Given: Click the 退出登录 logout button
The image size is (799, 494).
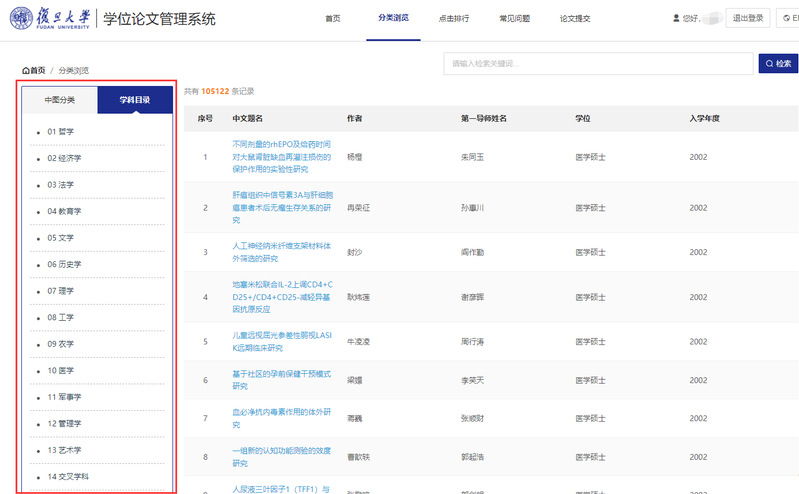Looking at the screenshot, I should point(747,18).
